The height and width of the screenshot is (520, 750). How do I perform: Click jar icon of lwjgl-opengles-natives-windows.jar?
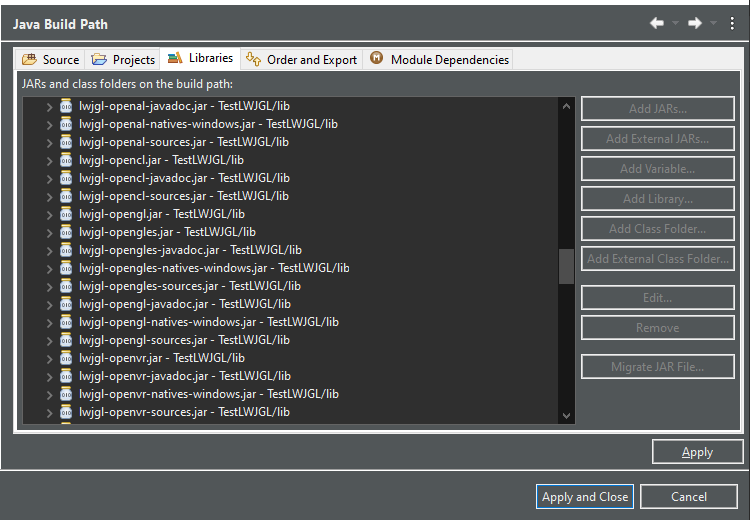click(x=66, y=268)
